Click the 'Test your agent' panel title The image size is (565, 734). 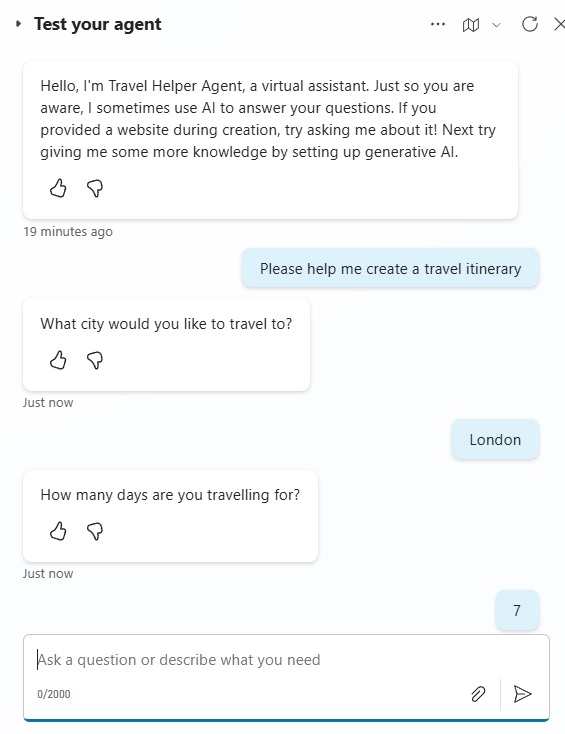point(98,24)
